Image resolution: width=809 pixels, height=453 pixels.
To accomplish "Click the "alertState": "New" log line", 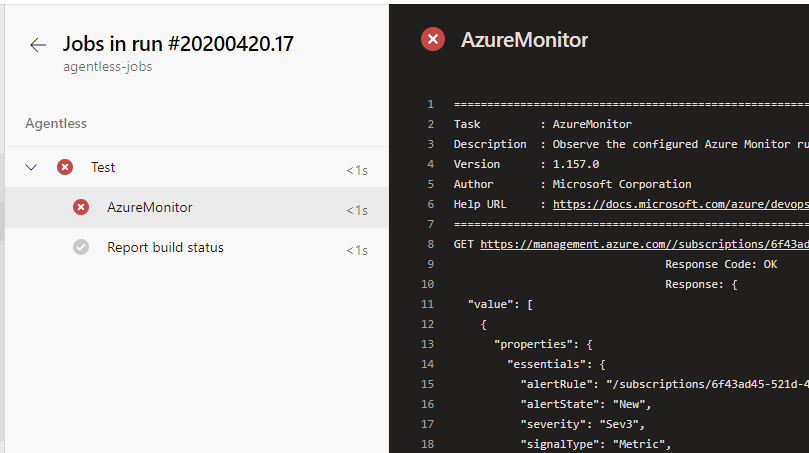I will click(x=586, y=405).
